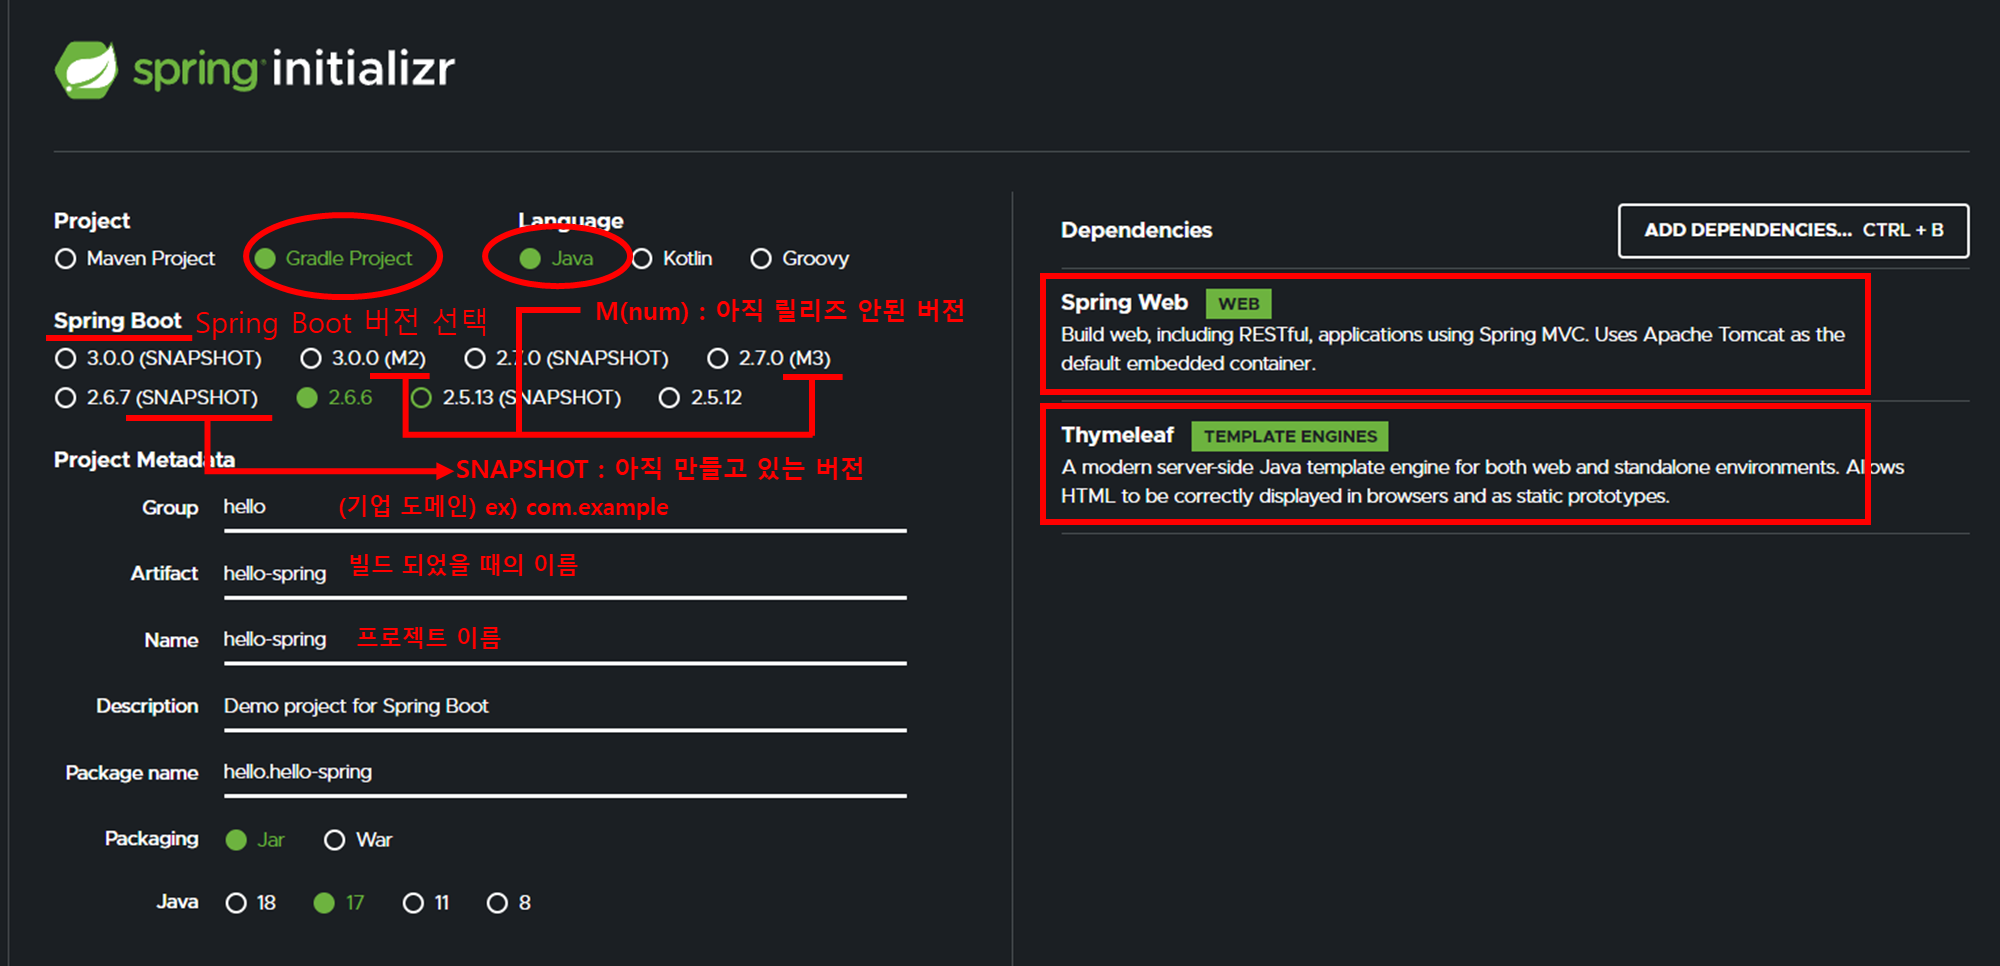
Task: Edit the Group field containing hello
Action: [565, 508]
